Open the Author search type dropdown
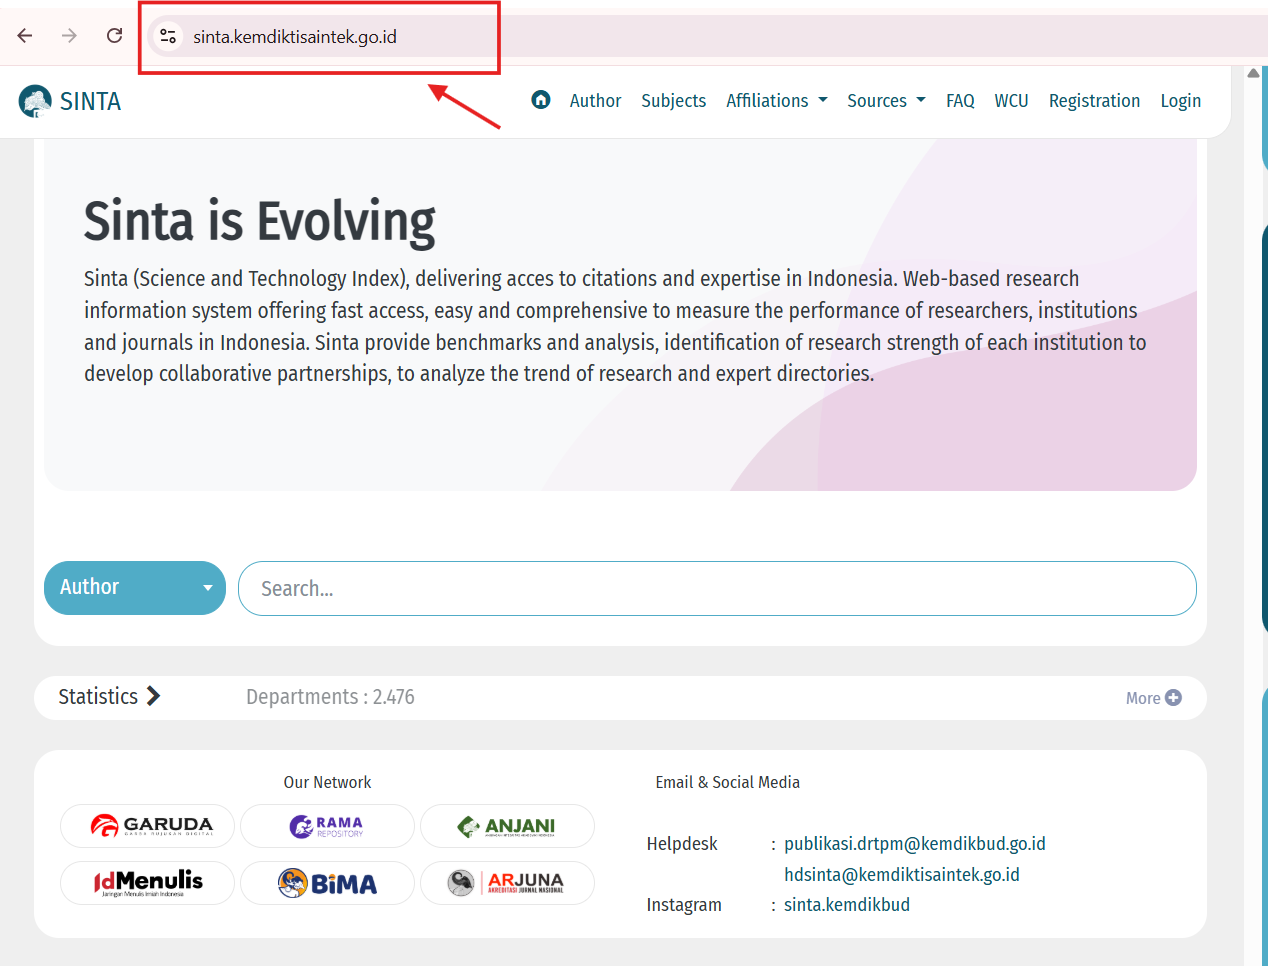Image resolution: width=1268 pixels, height=966 pixels. click(x=135, y=588)
